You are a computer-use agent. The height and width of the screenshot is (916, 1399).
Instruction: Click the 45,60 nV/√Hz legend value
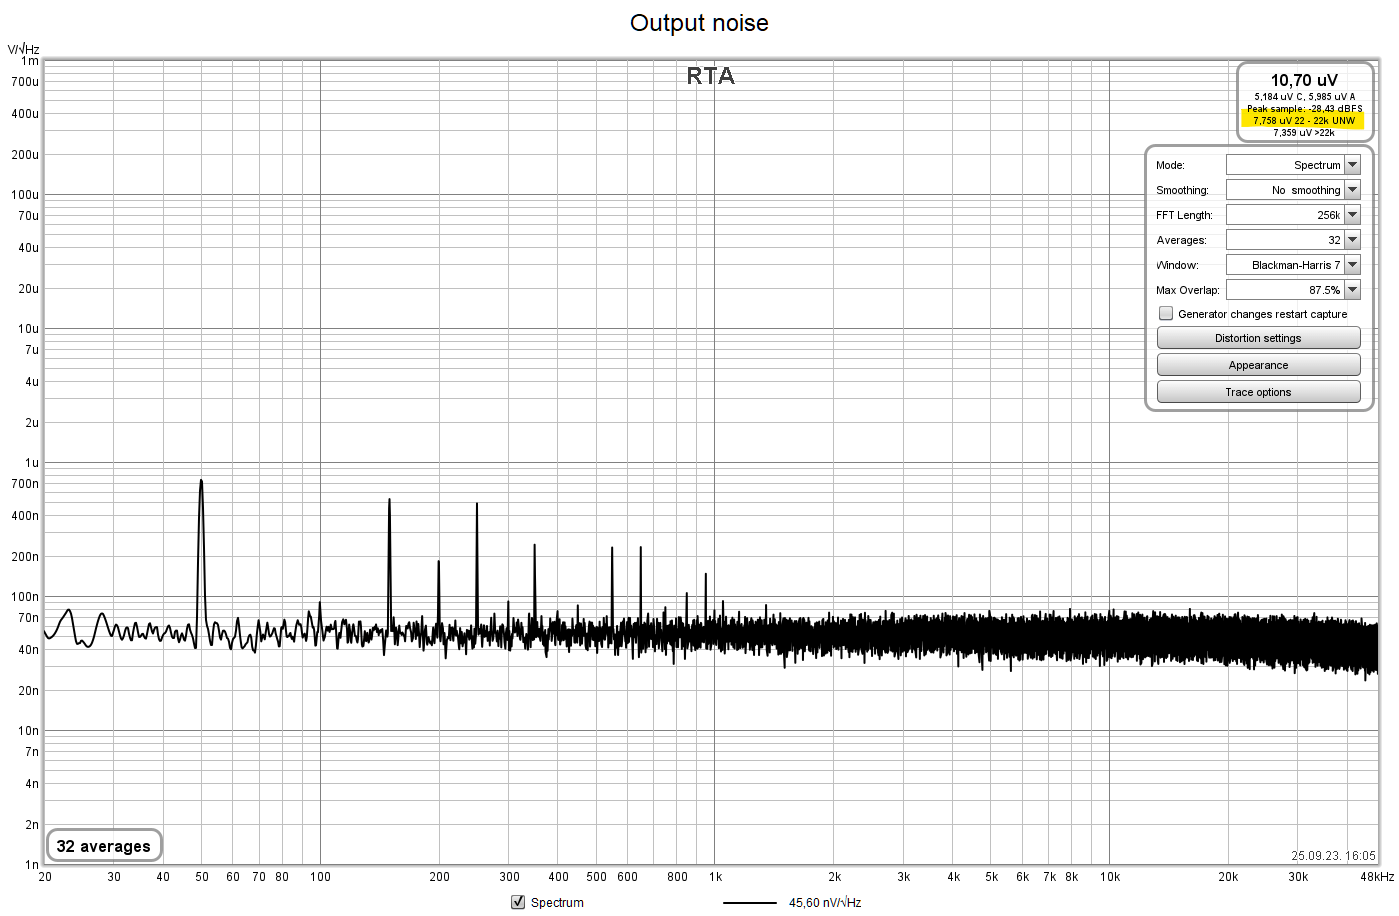coord(825,903)
